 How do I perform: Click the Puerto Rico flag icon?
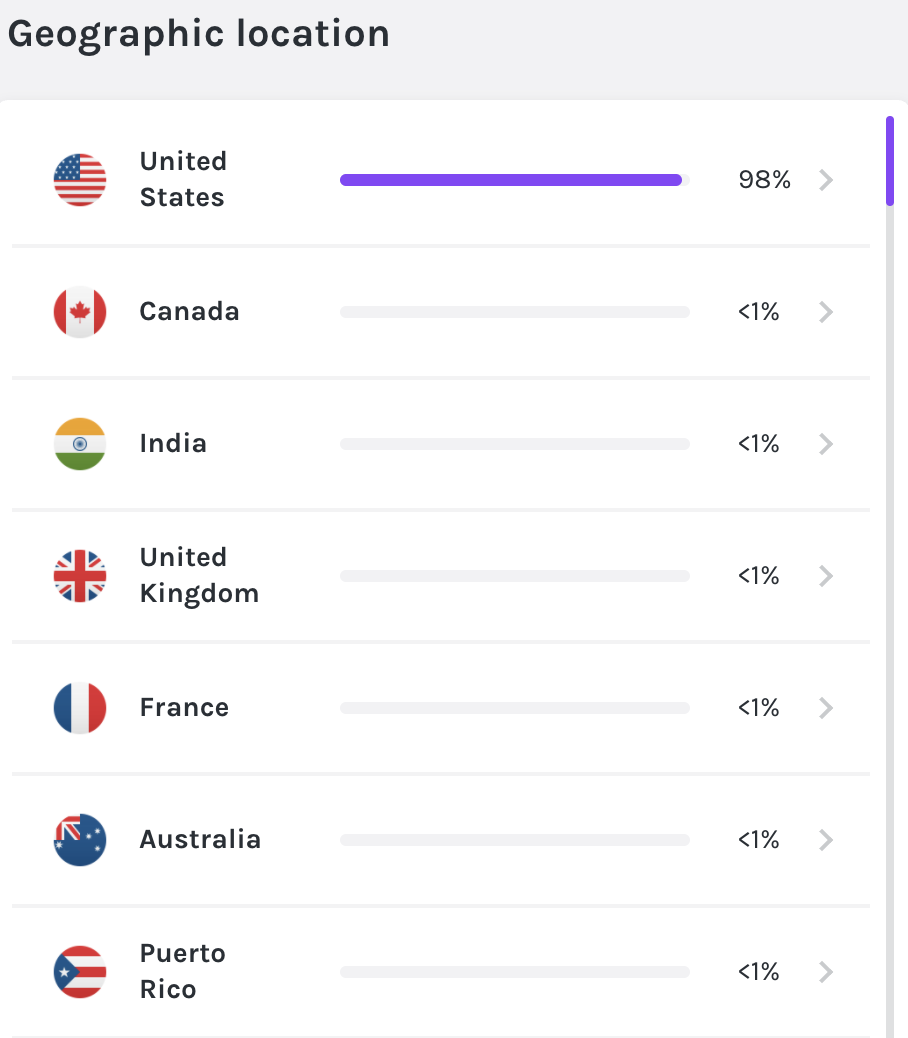tap(80, 972)
